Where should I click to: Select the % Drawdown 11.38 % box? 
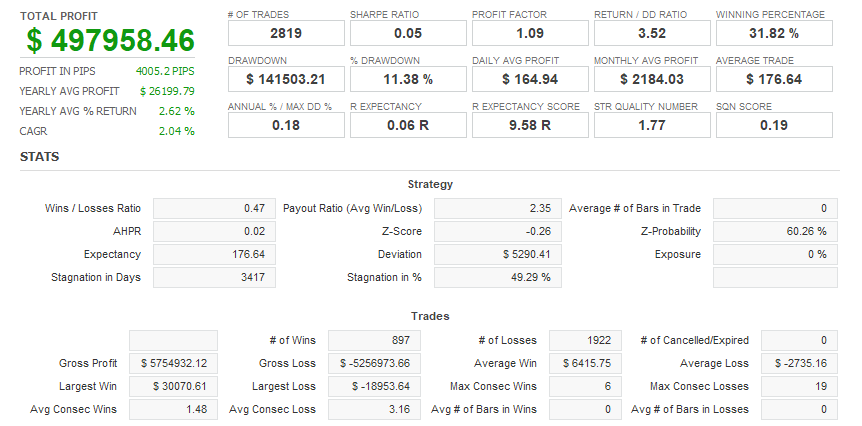pyautogui.click(x=408, y=79)
